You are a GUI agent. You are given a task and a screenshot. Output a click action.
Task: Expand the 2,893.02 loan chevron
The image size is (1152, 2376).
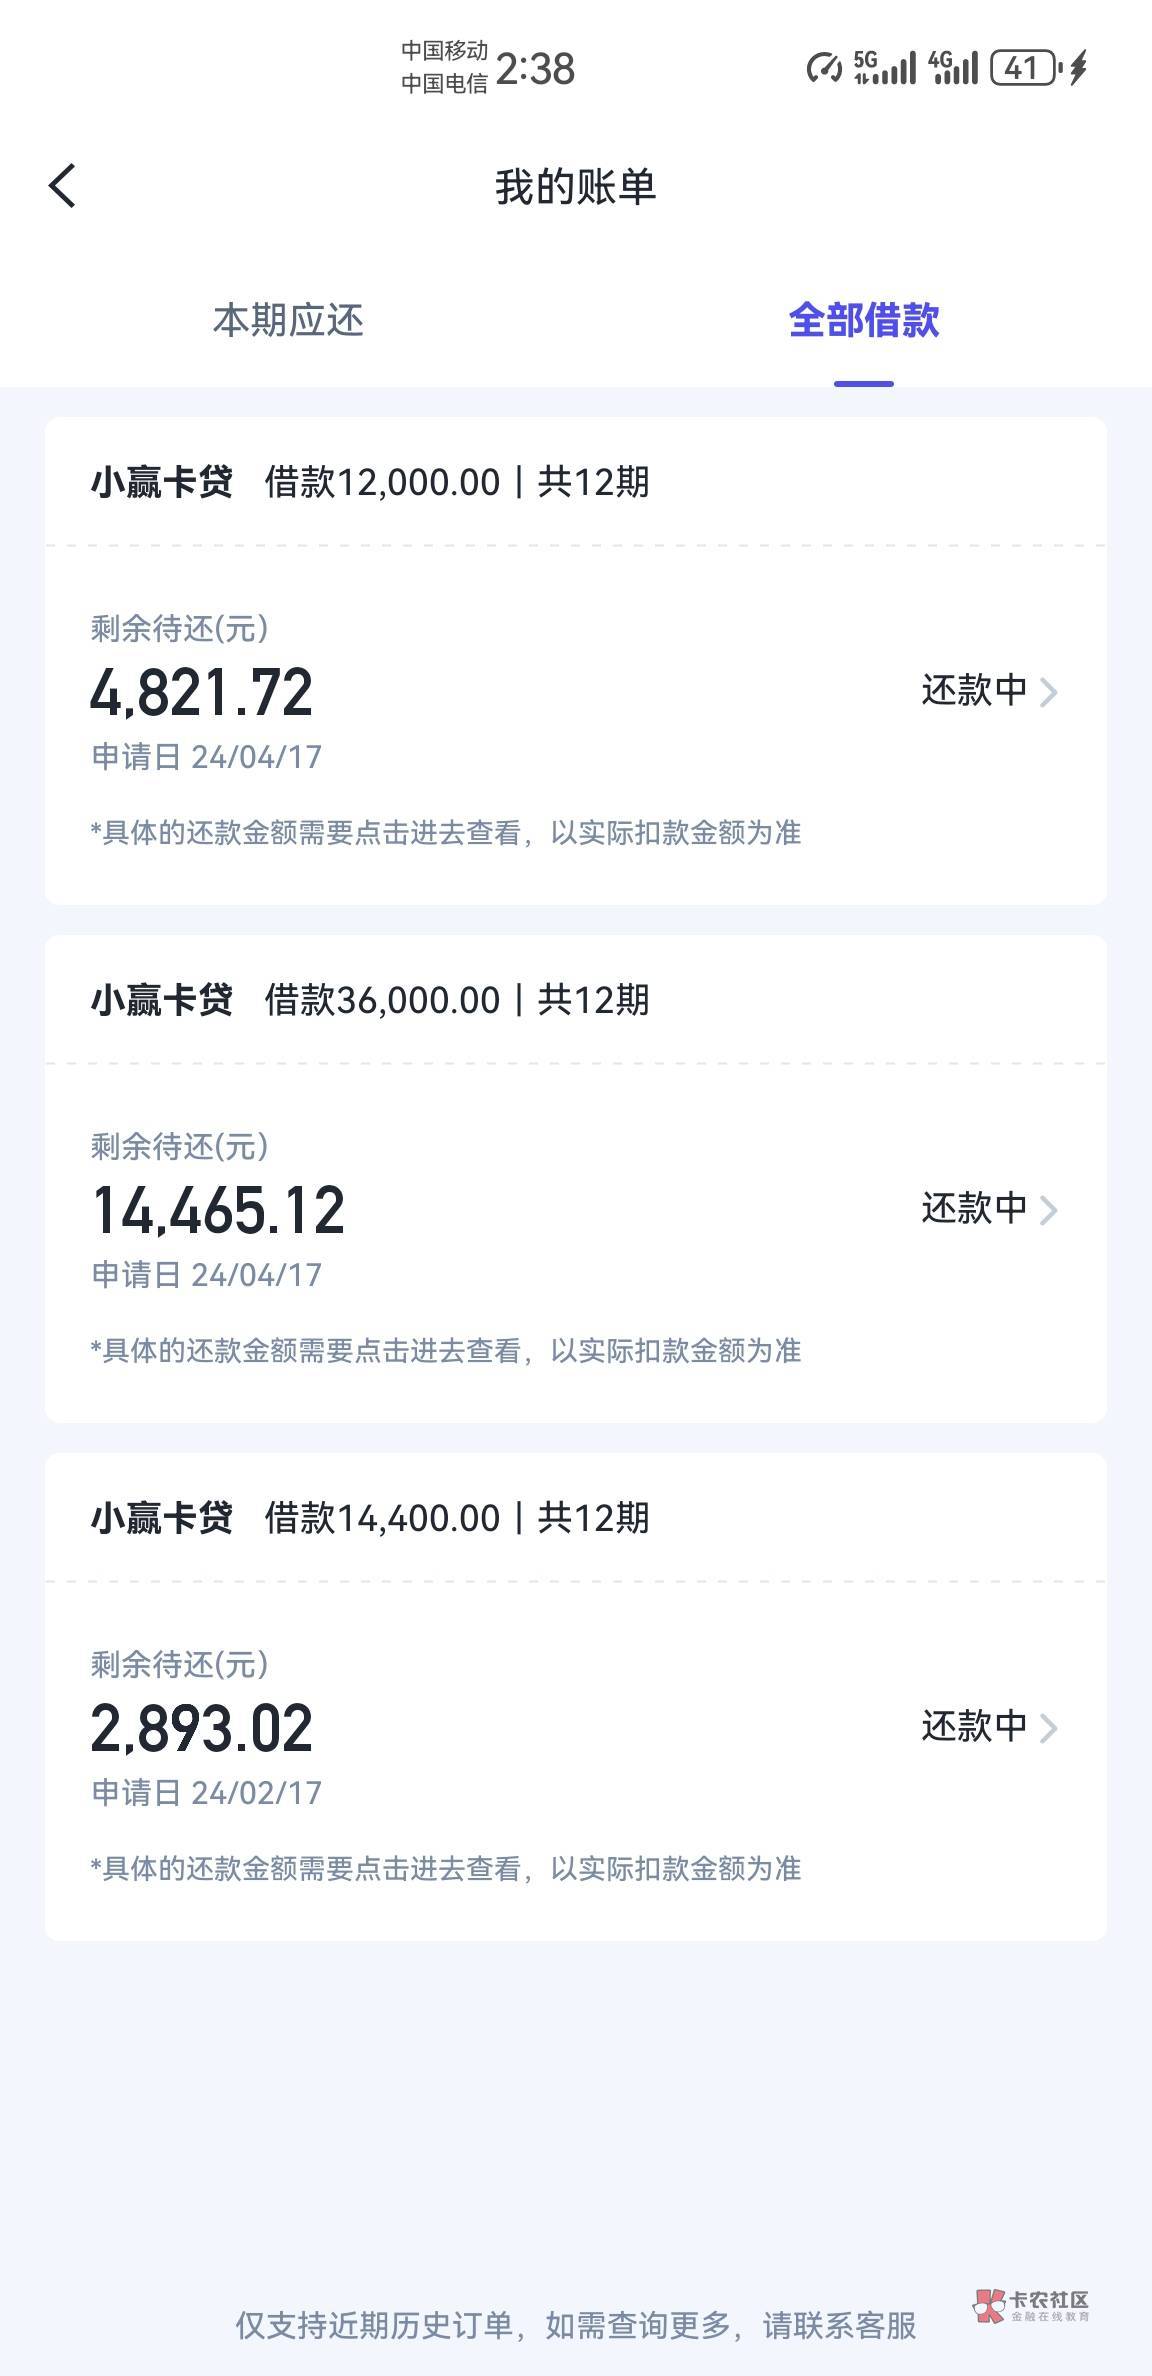click(1049, 1728)
